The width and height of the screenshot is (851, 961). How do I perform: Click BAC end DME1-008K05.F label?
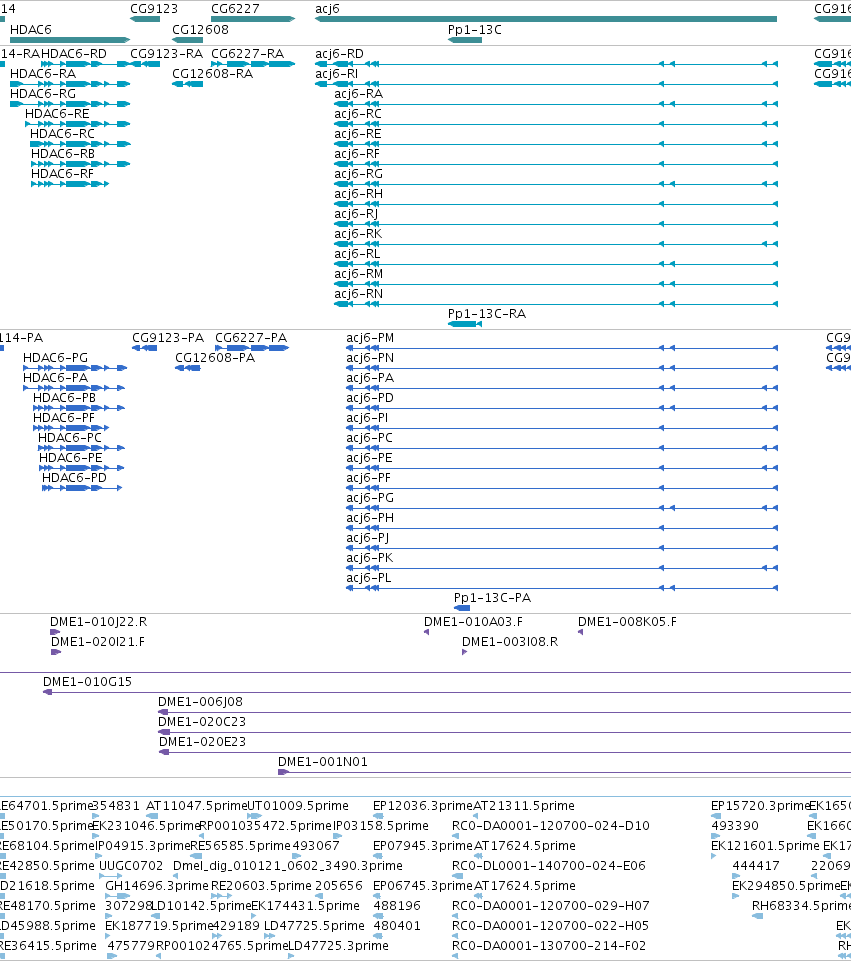627,621
